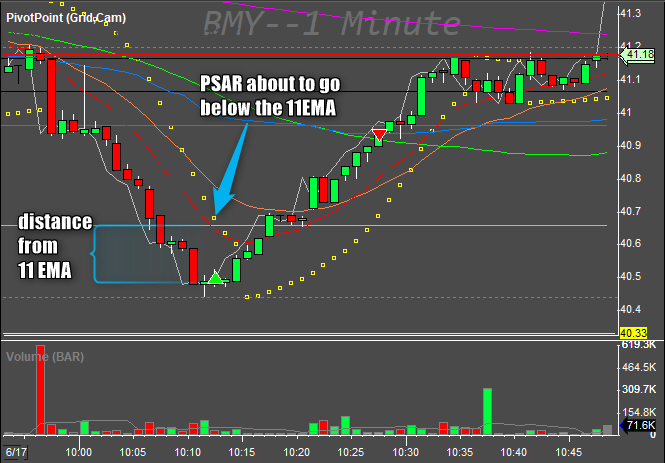Select the large red candle before 10:00

point(51,97)
